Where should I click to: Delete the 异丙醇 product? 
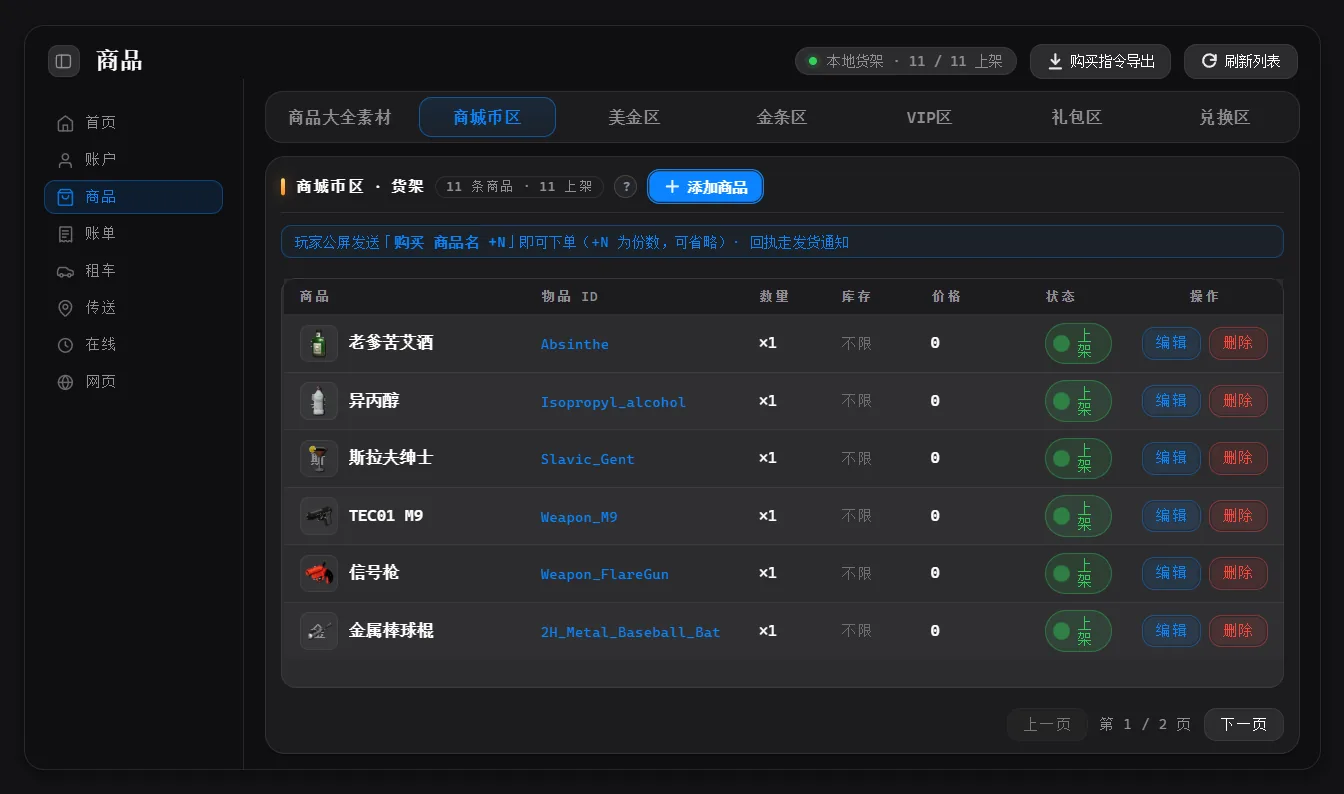pyautogui.click(x=1238, y=401)
